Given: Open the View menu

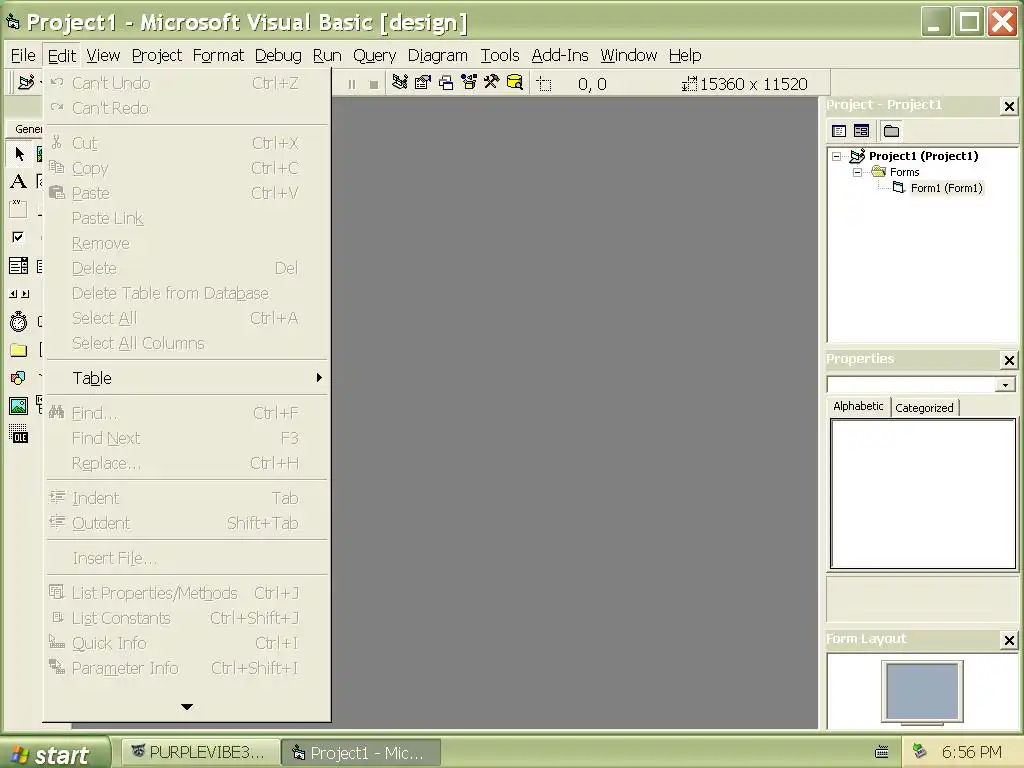Looking at the screenshot, I should point(103,56).
